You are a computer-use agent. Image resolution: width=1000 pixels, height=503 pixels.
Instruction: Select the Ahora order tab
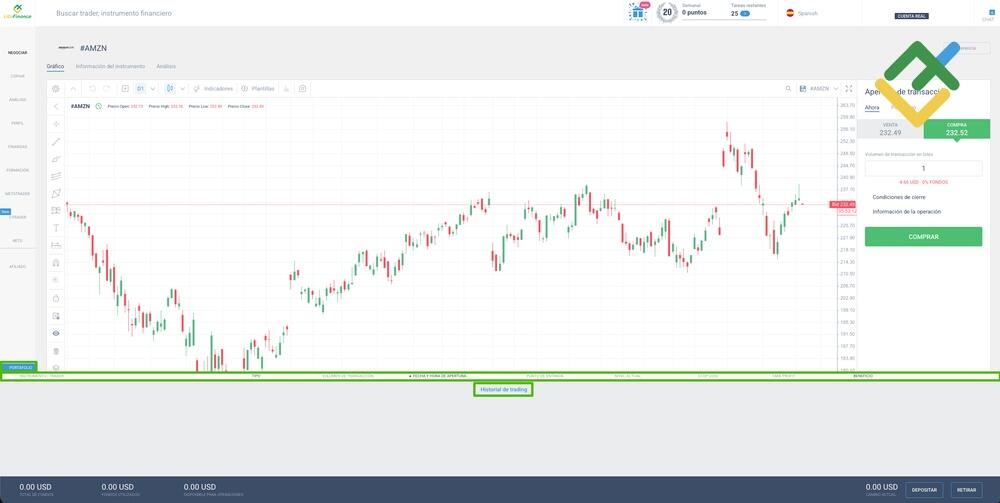872,108
